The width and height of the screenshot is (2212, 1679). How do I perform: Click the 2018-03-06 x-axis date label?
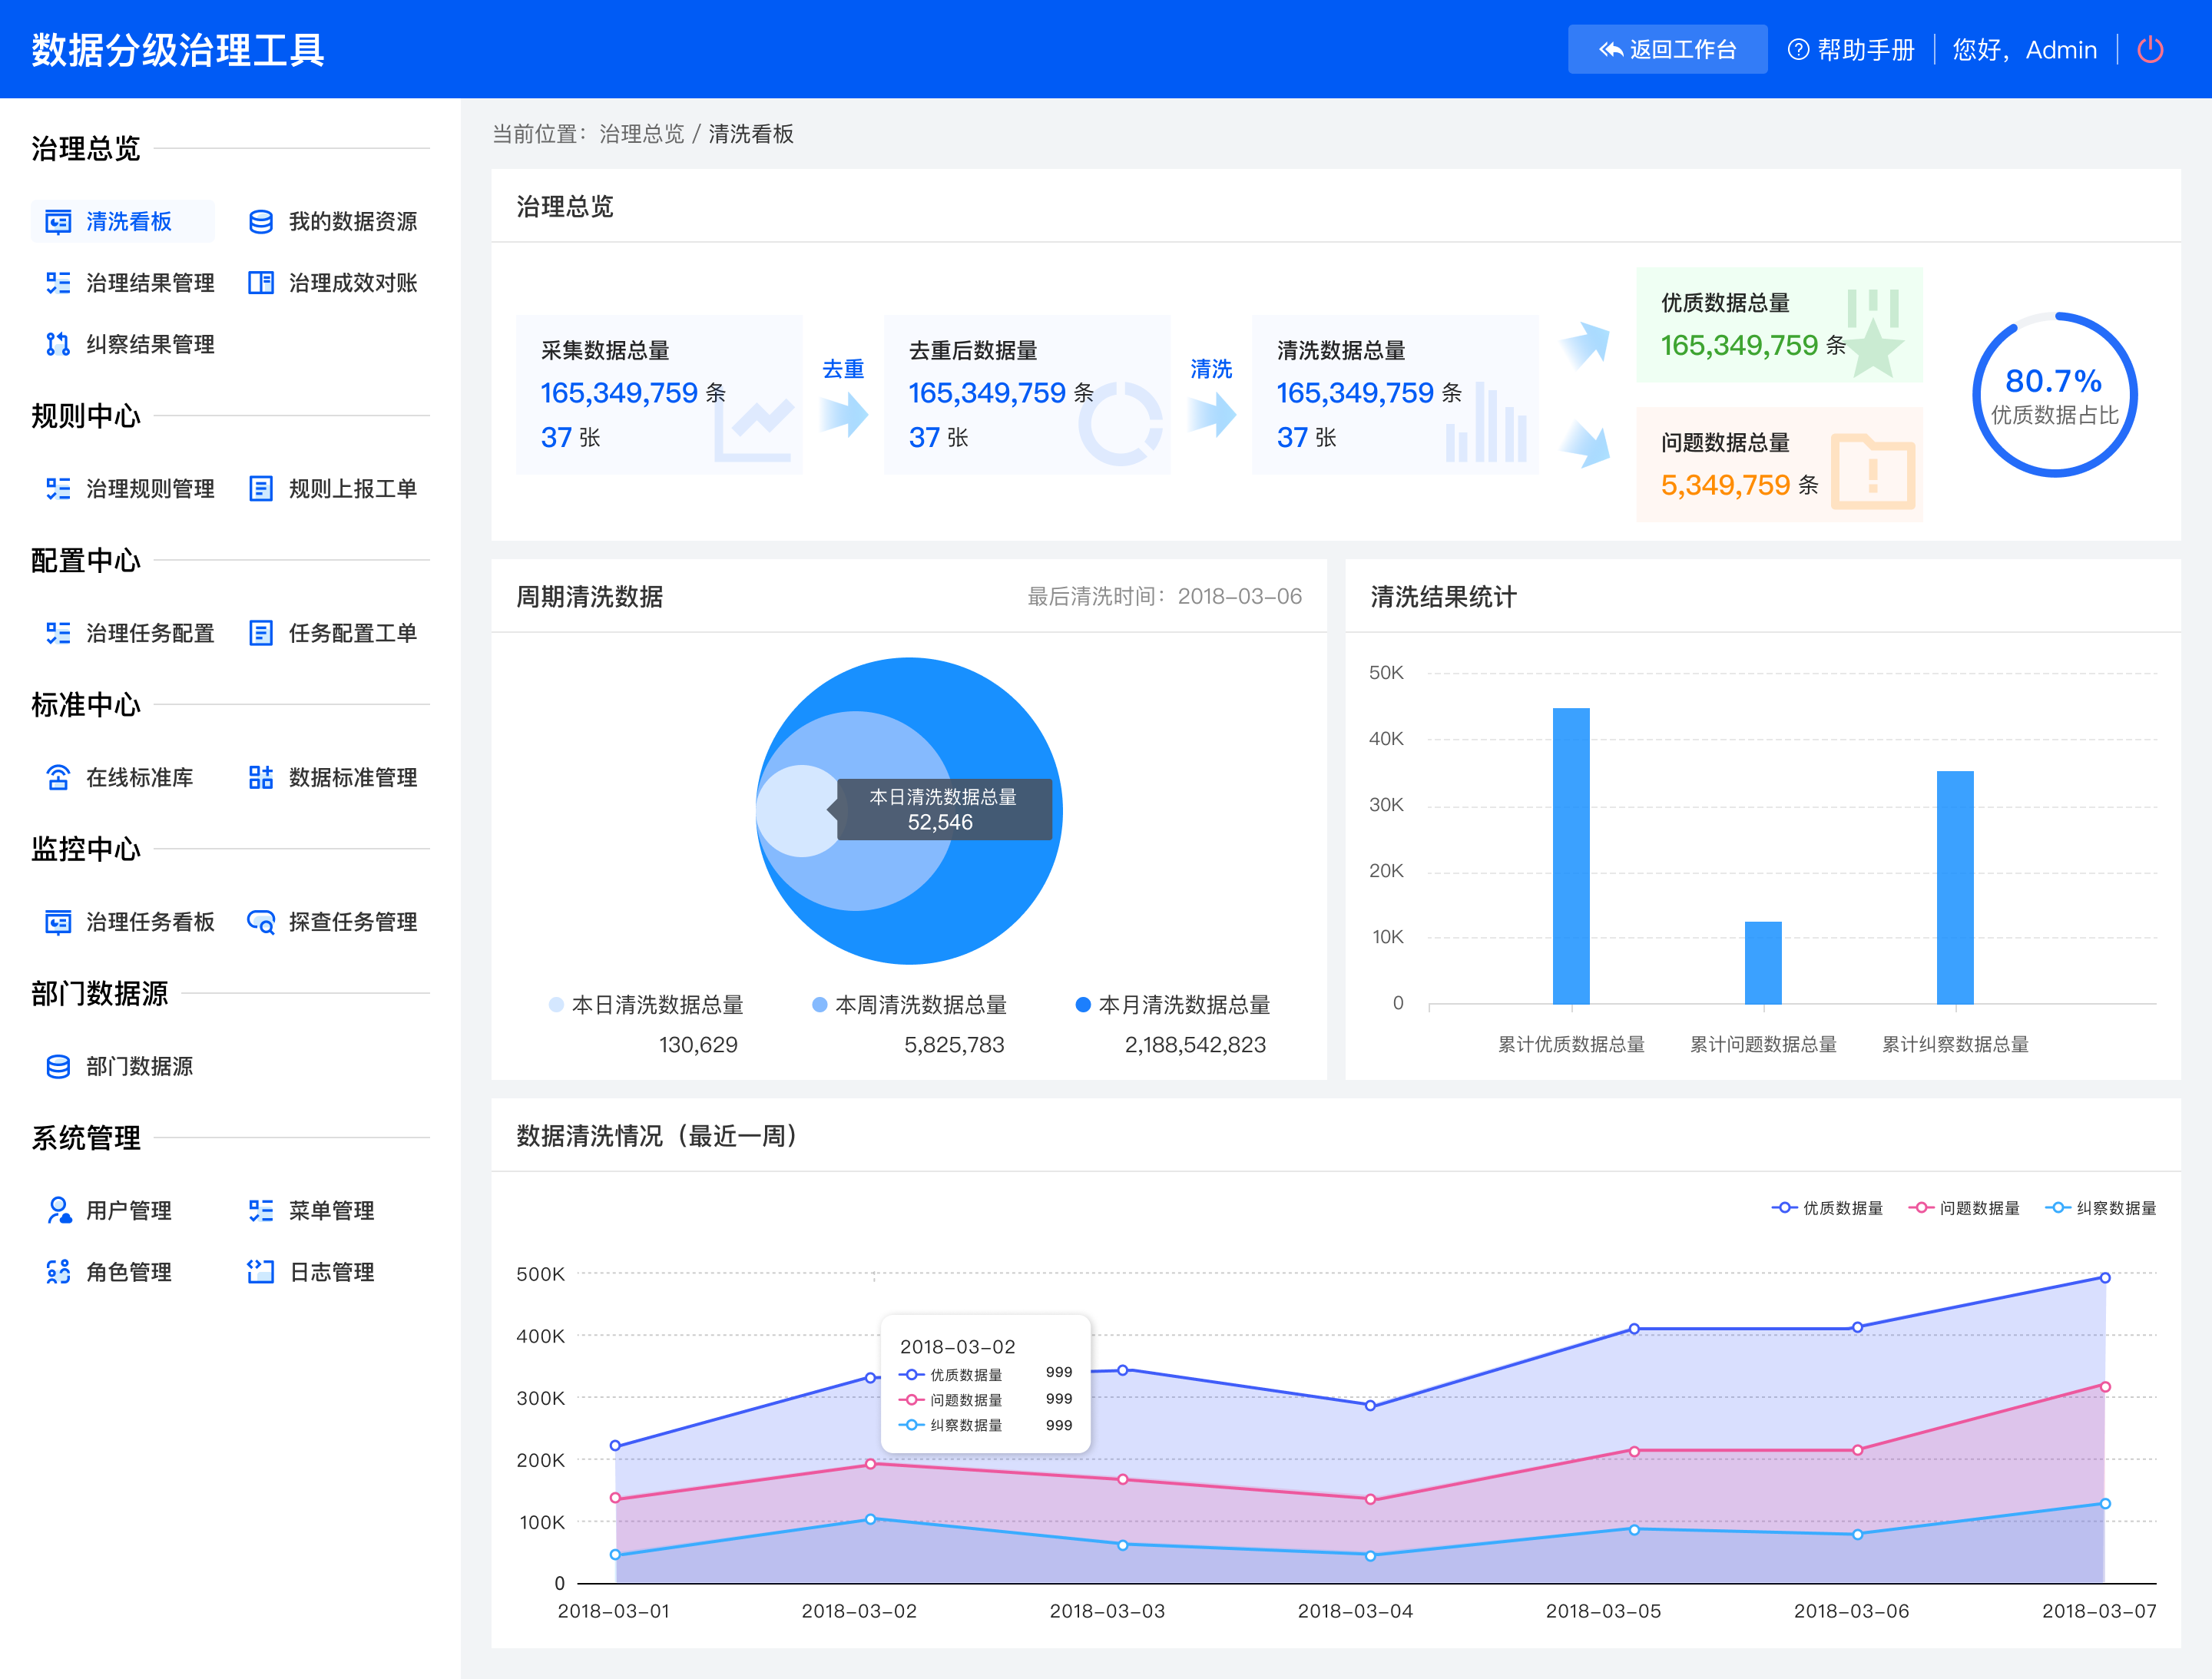(1851, 1611)
